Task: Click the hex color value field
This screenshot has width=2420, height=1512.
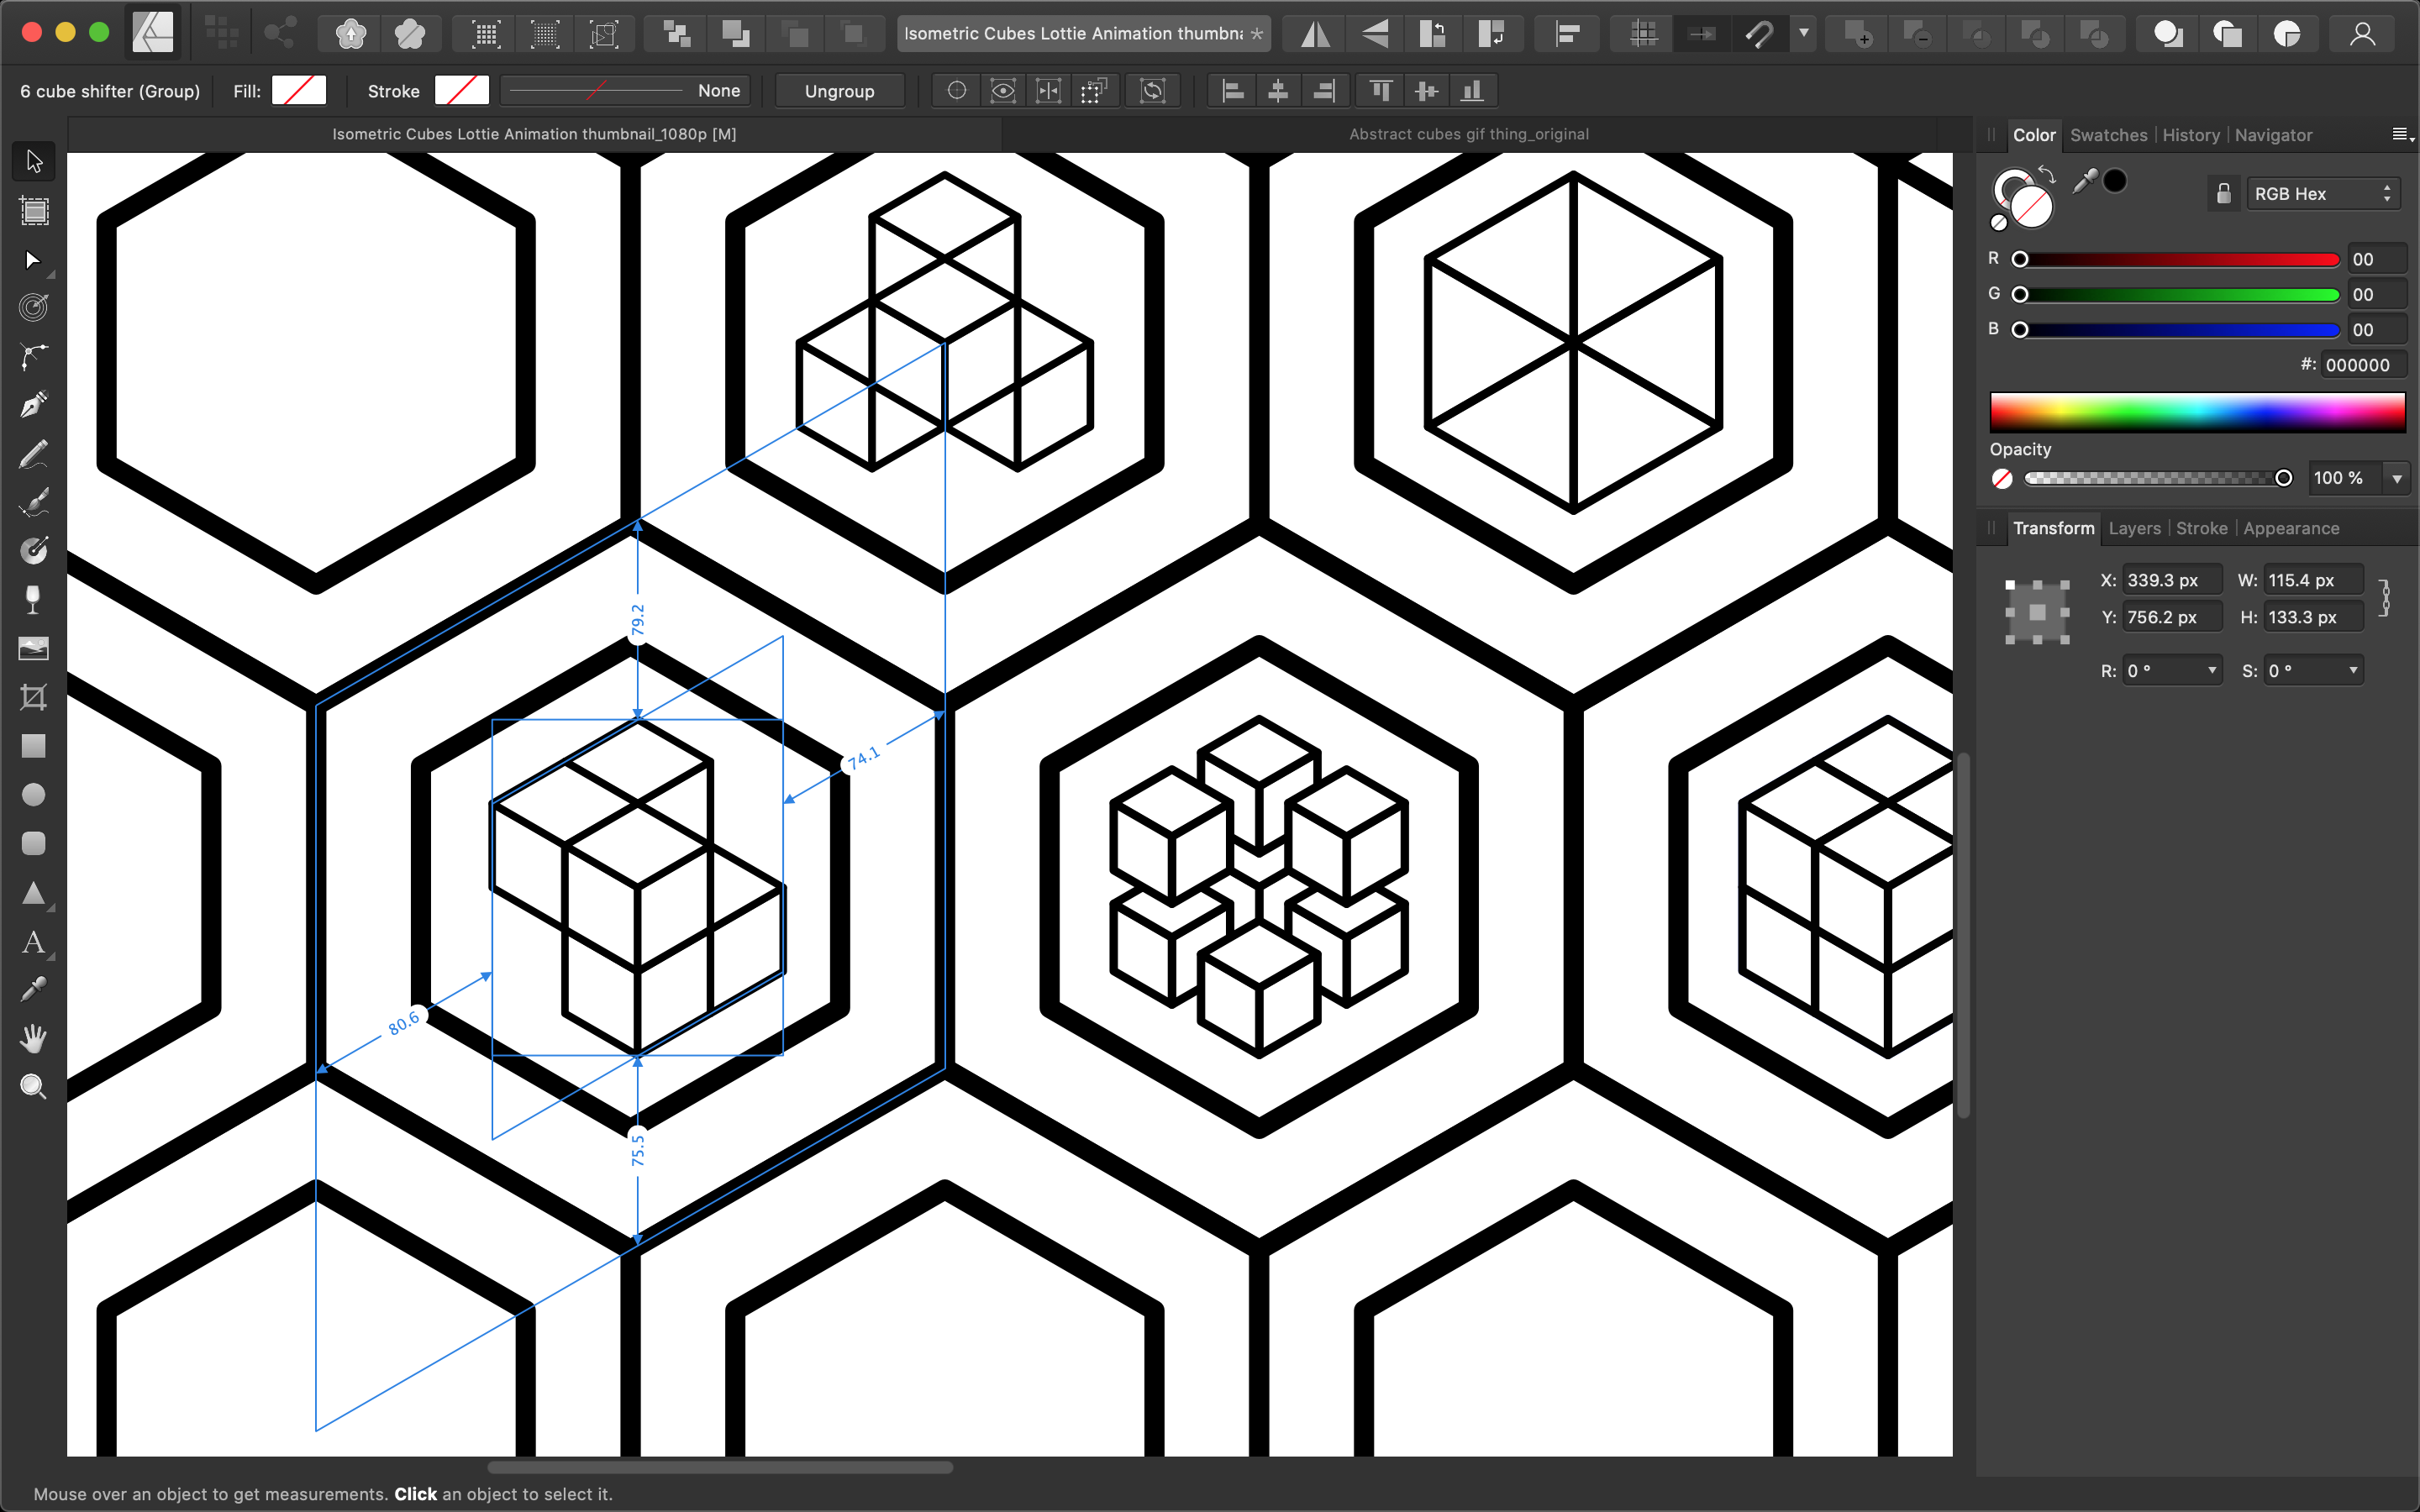Action: [x=2362, y=365]
